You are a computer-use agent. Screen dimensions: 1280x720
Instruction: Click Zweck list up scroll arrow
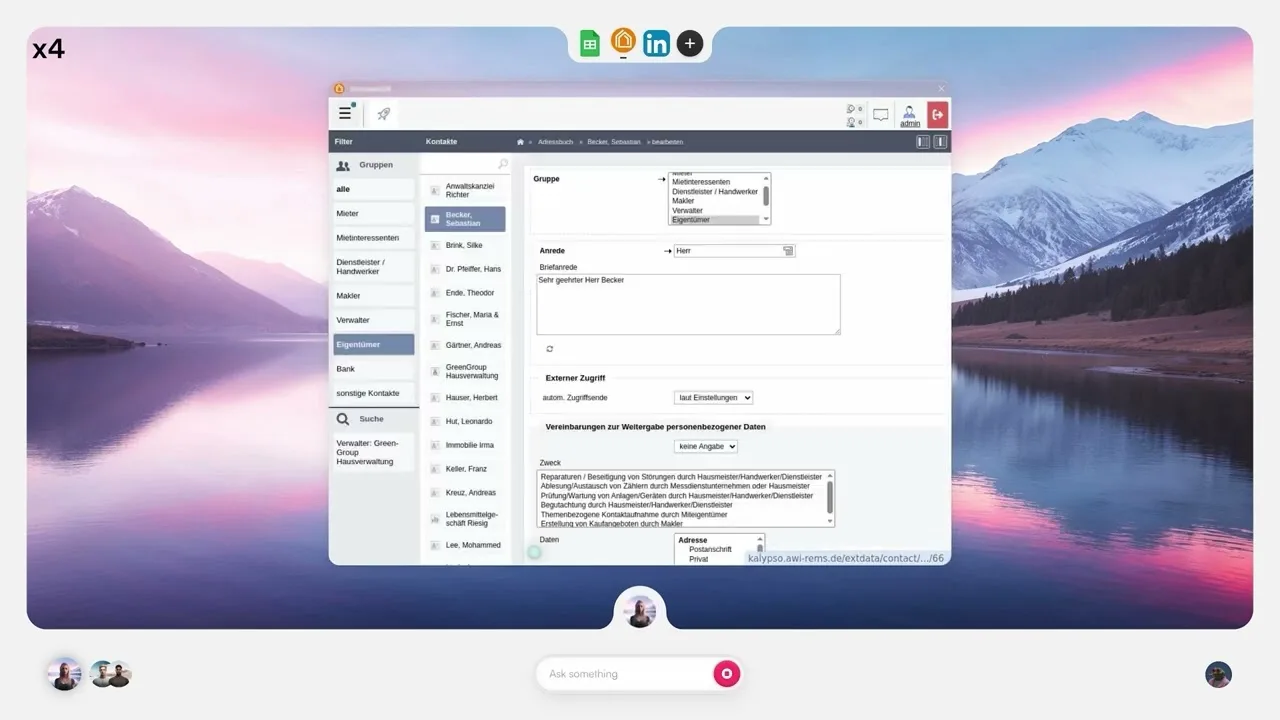coord(830,475)
